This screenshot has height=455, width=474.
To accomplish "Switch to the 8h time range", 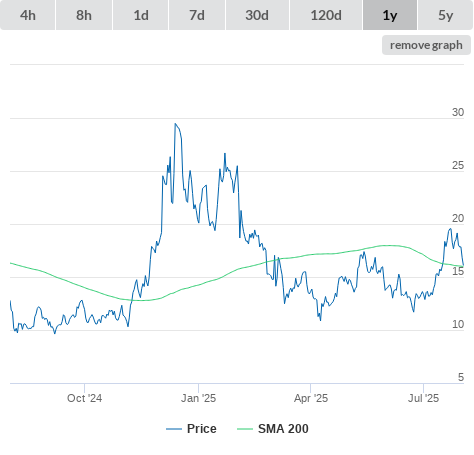I will coord(84,15).
